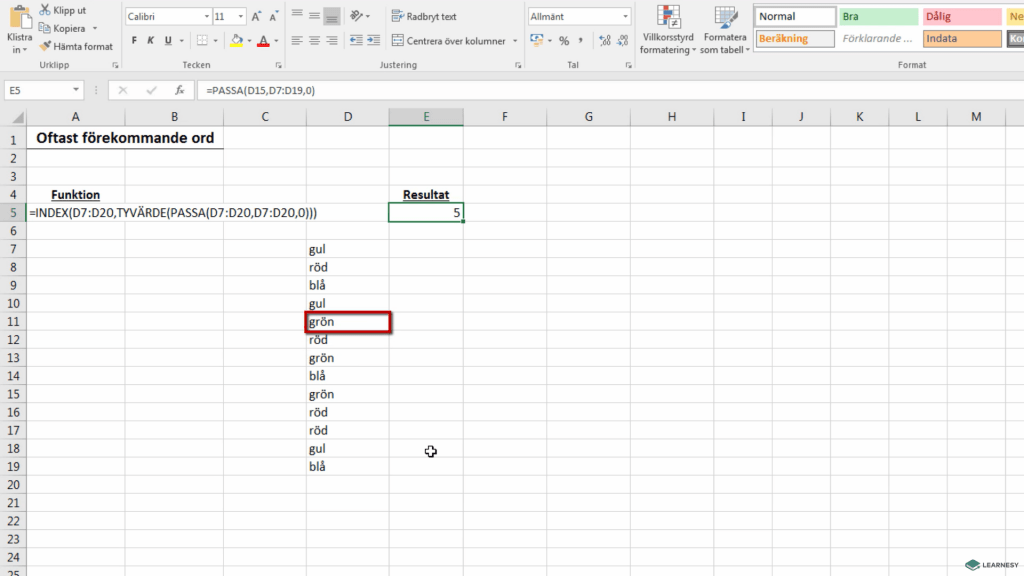The image size is (1024, 576).
Task: Expand the Allmänt number format dropdown
Action: pos(626,17)
